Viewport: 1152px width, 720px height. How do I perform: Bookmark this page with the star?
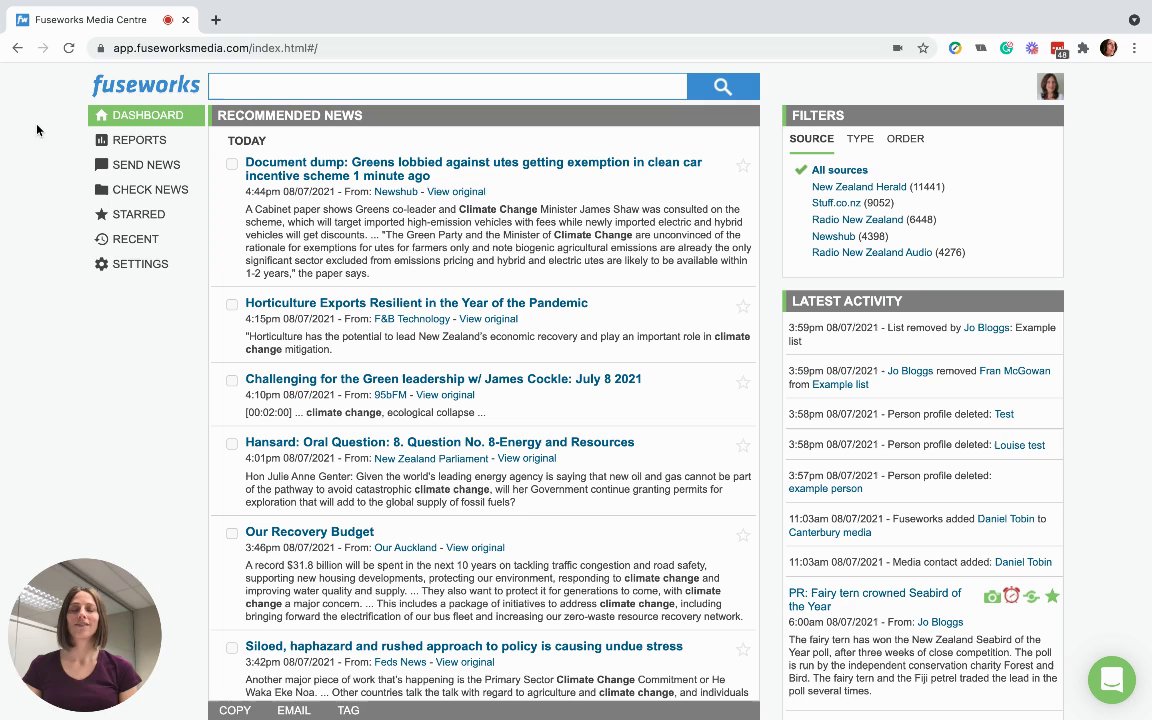pyautogui.click(x=923, y=48)
